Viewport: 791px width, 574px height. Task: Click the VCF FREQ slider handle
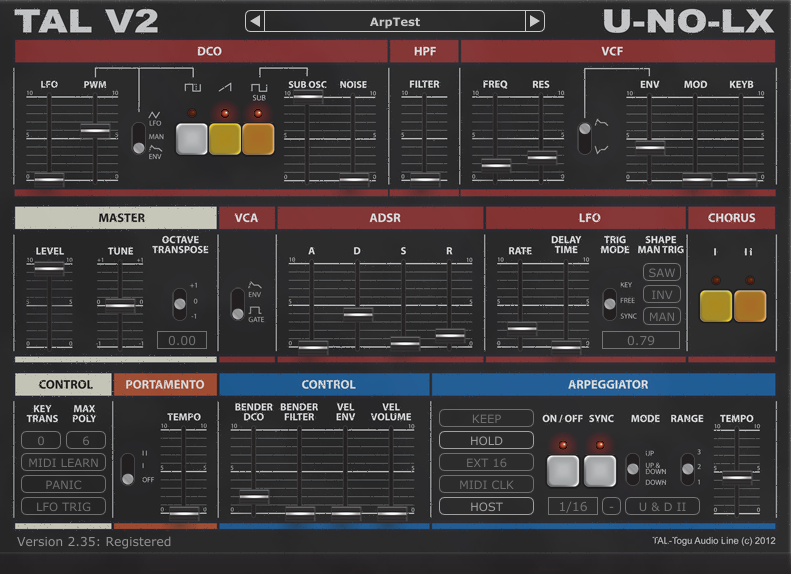point(496,163)
